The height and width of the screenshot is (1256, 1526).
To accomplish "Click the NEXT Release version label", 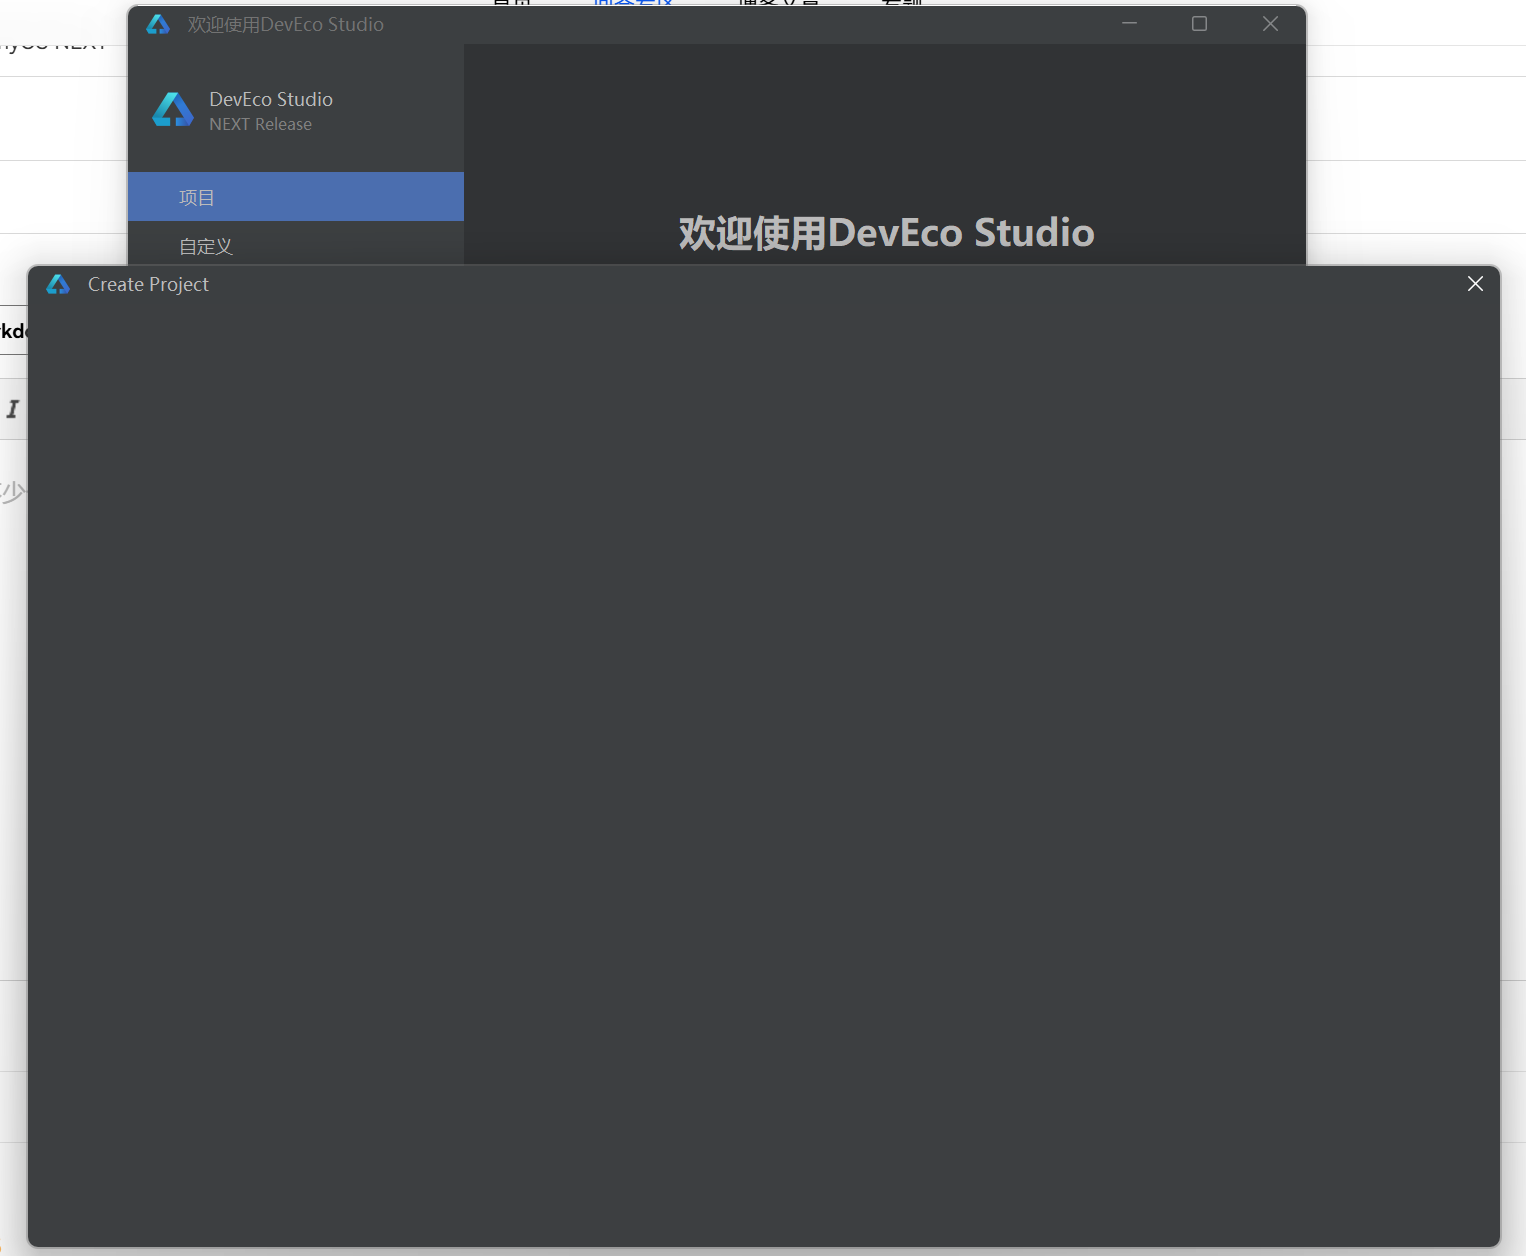I will pos(260,125).
